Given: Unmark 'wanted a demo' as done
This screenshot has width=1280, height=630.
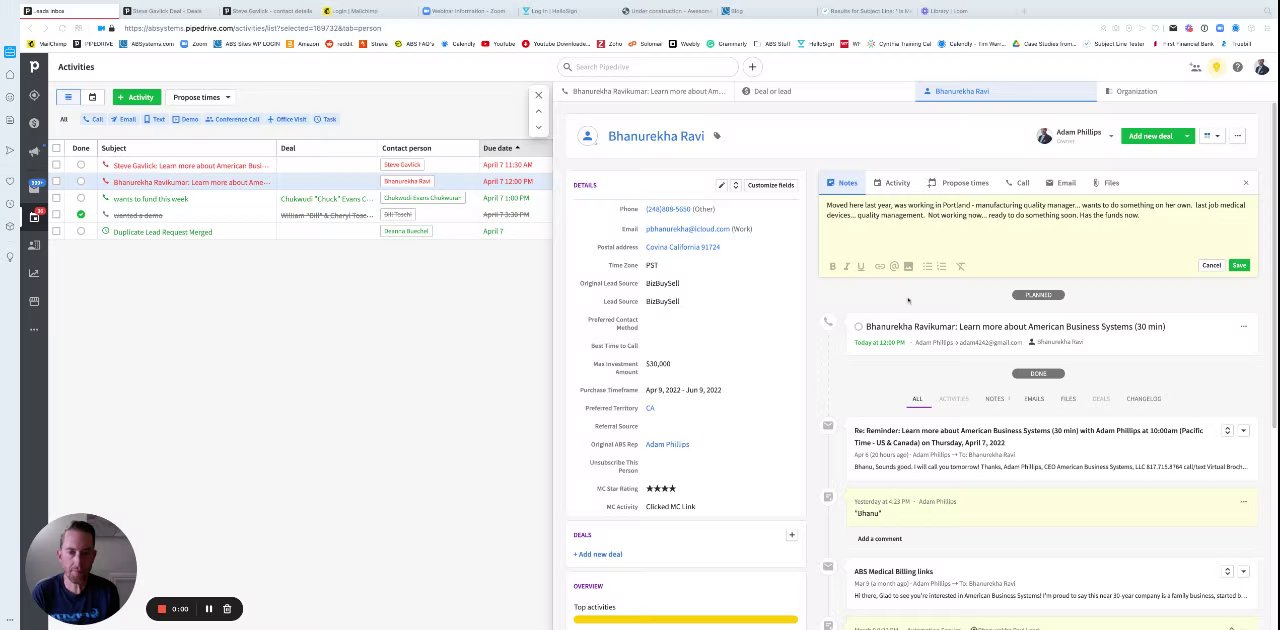Looking at the screenshot, I should coord(81,215).
